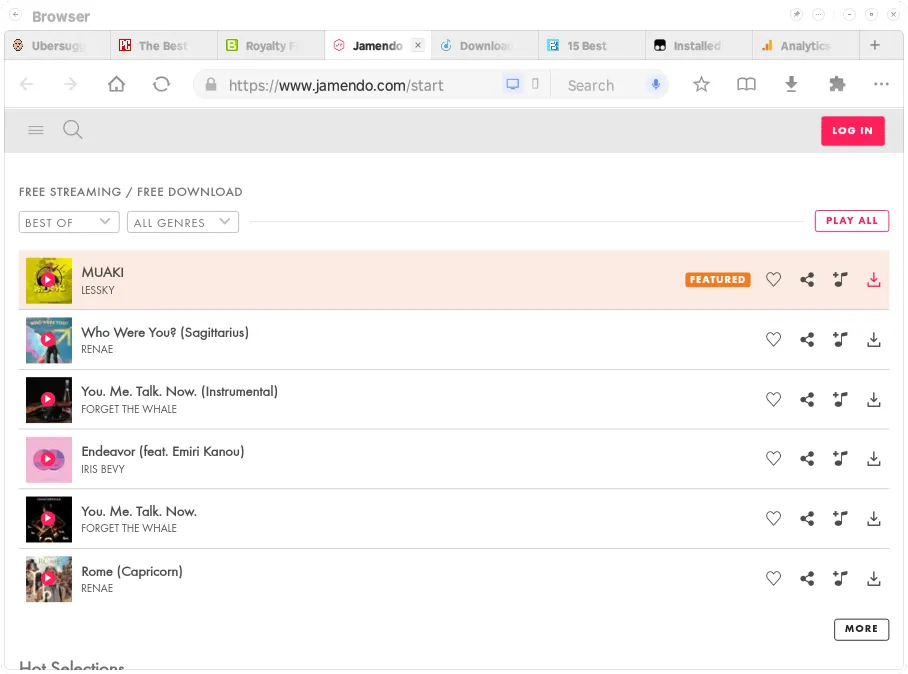Download Who Were You? (Sagittarius)
The height and width of the screenshot is (674, 908).
[x=873, y=339]
